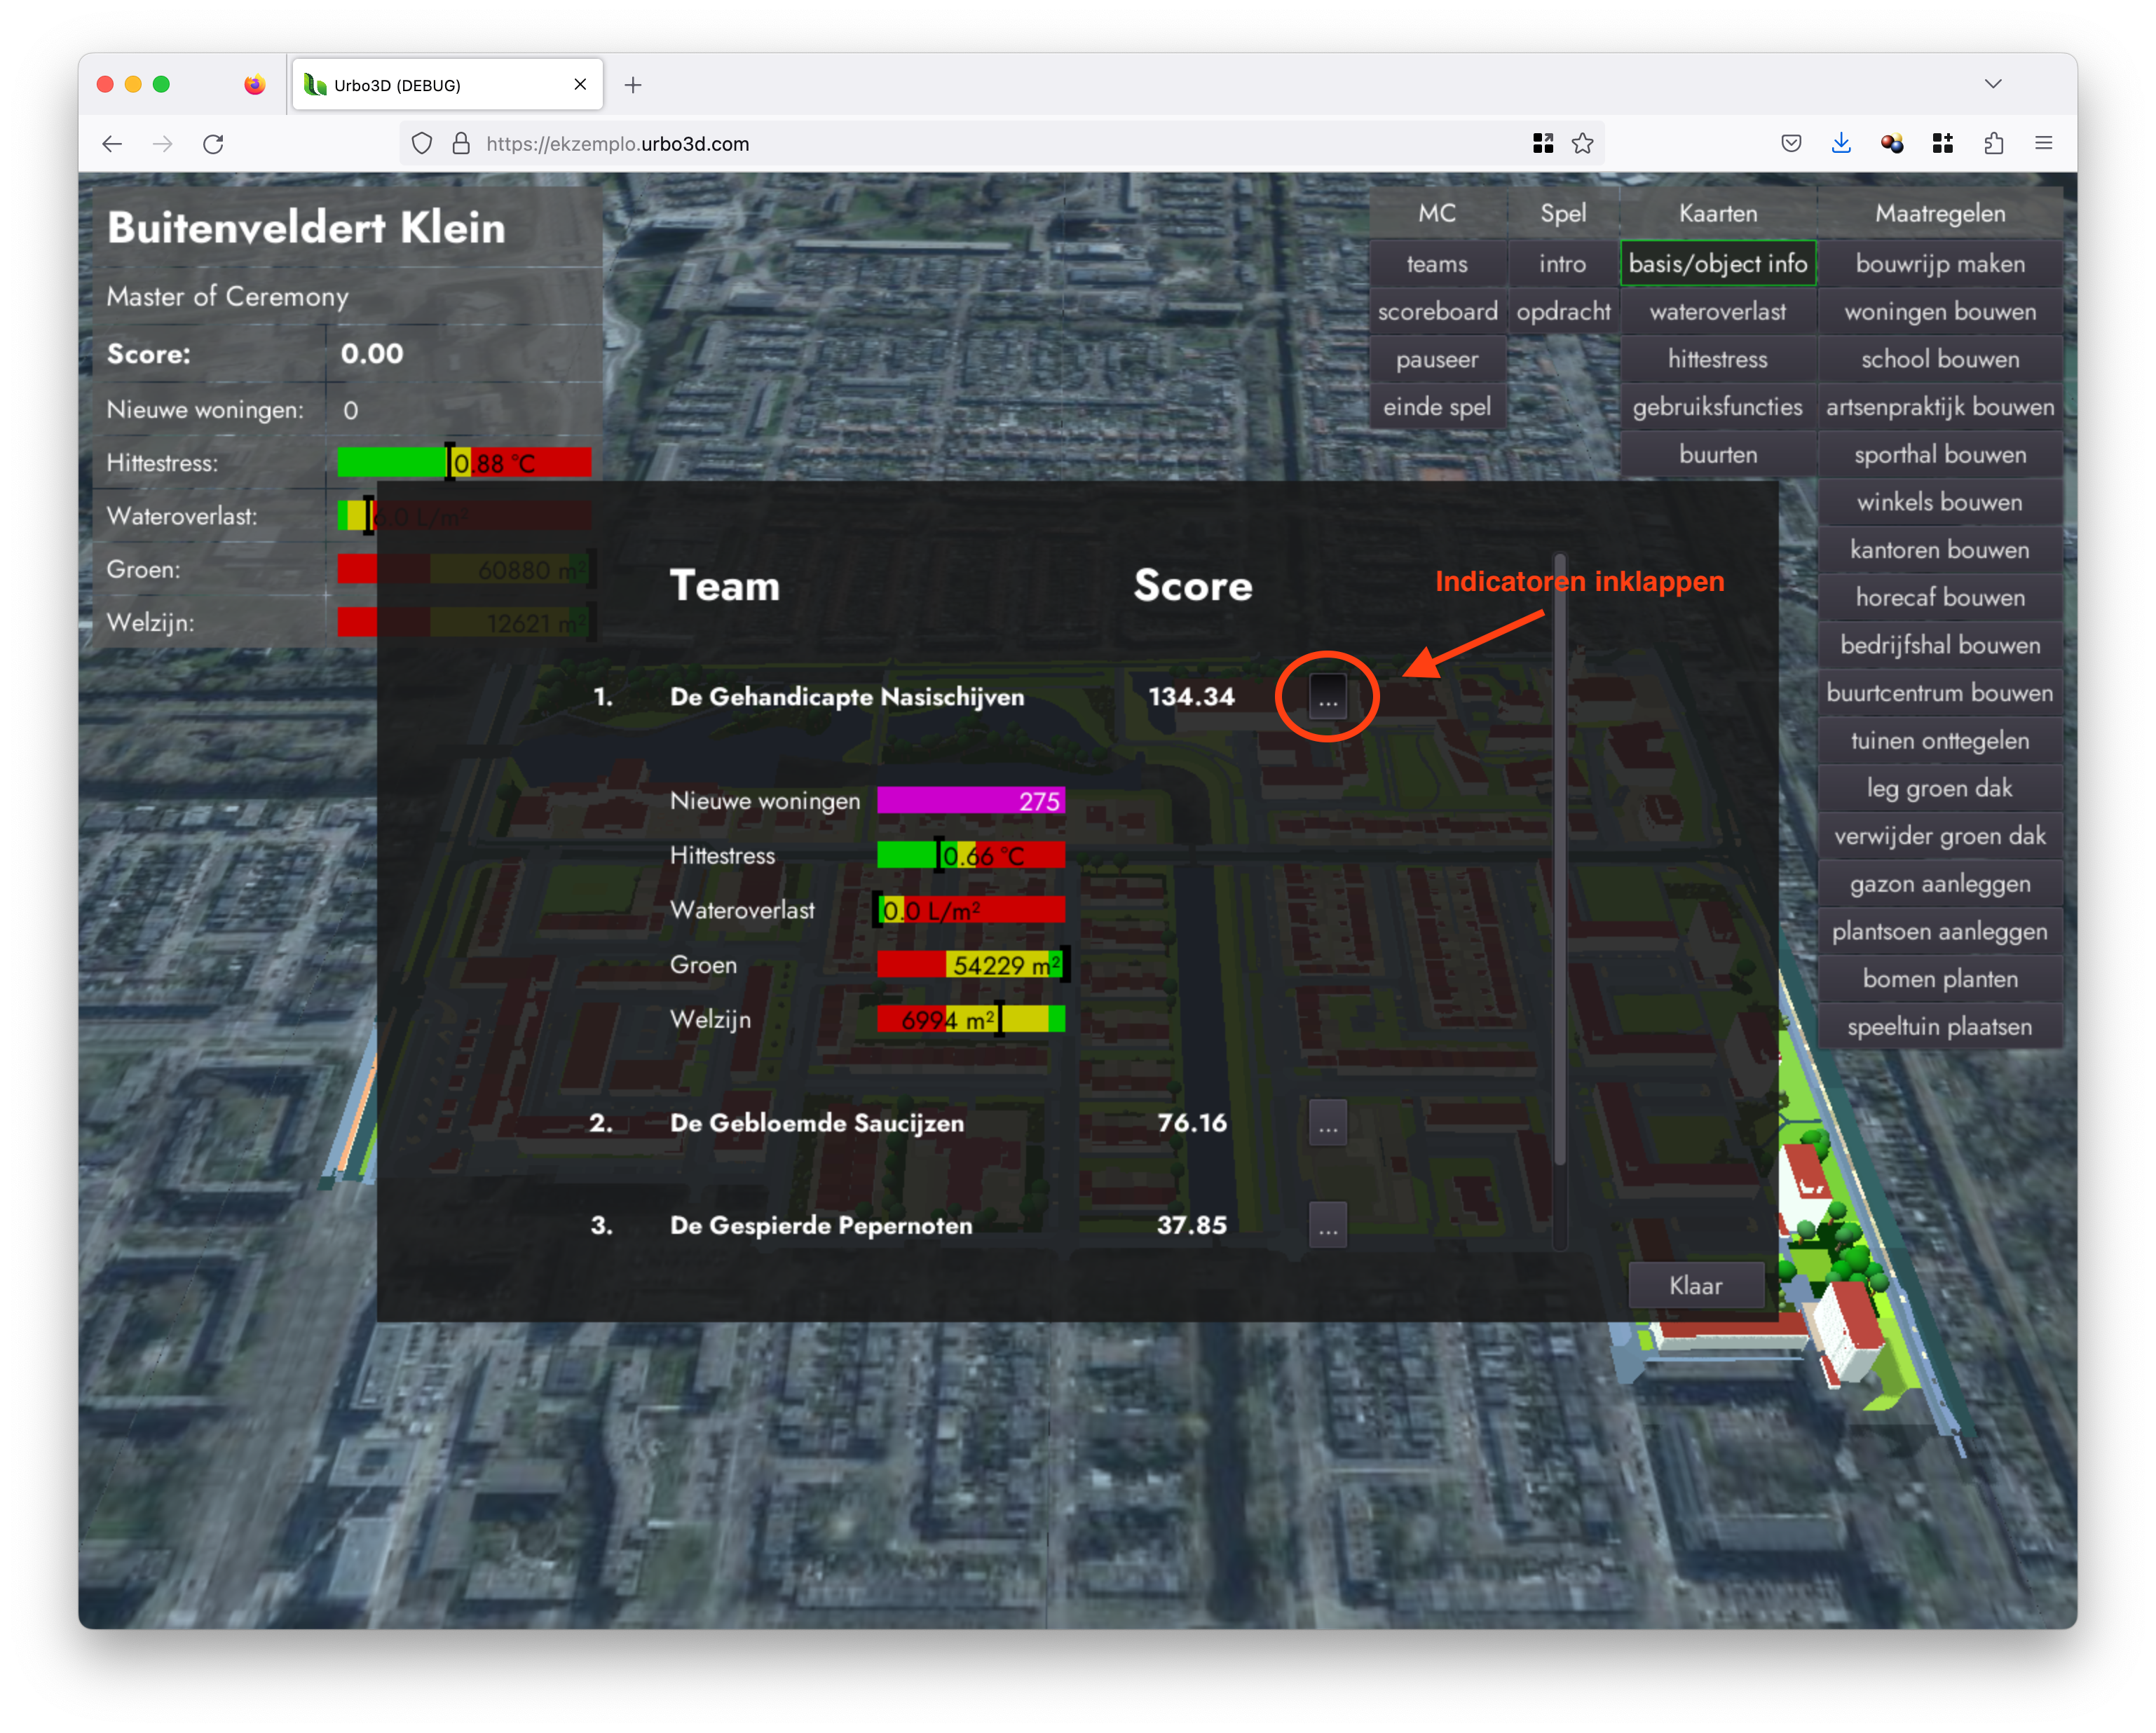Screen dimensions: 2156x1733
Task: Select bouwrijp maken measure
Action: (1940, 264)
